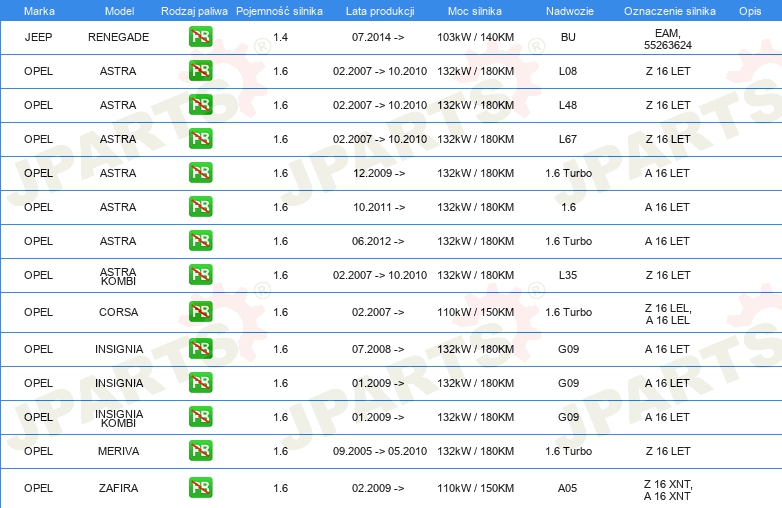Image resolution: width=782 pixels, height=508 pixels.
Task: Click the fuel icon in the Astra L67 row
Action: click(200, 139)
